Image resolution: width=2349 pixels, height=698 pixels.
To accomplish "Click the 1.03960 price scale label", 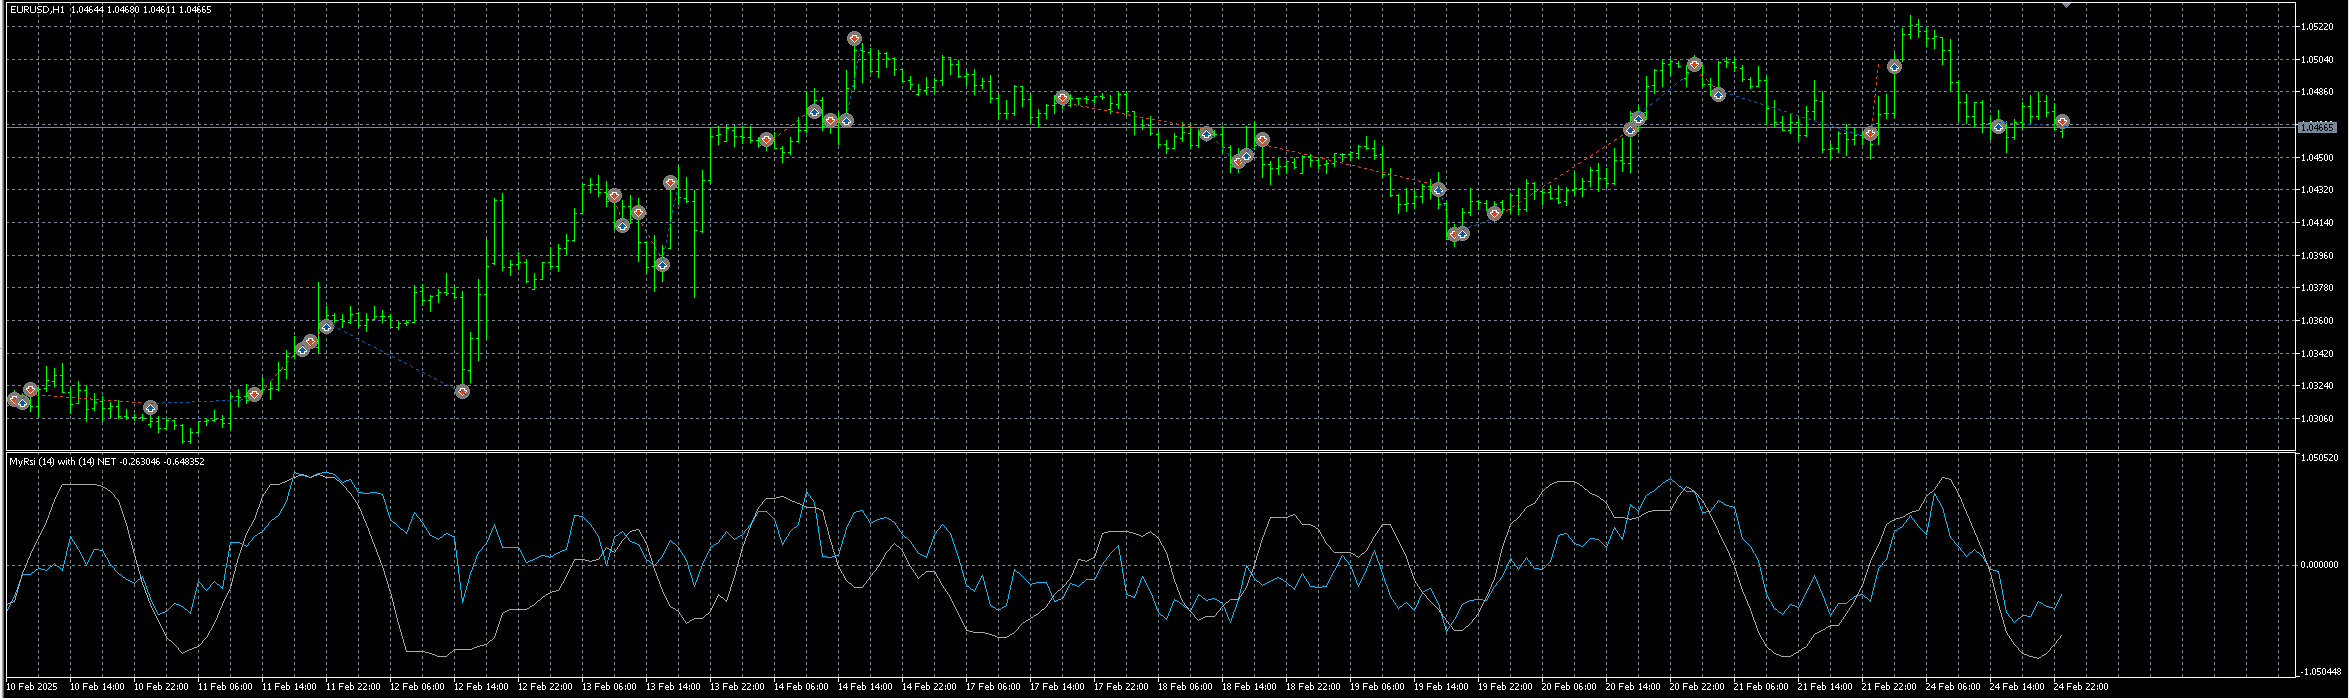I will tap(2317, 255).
